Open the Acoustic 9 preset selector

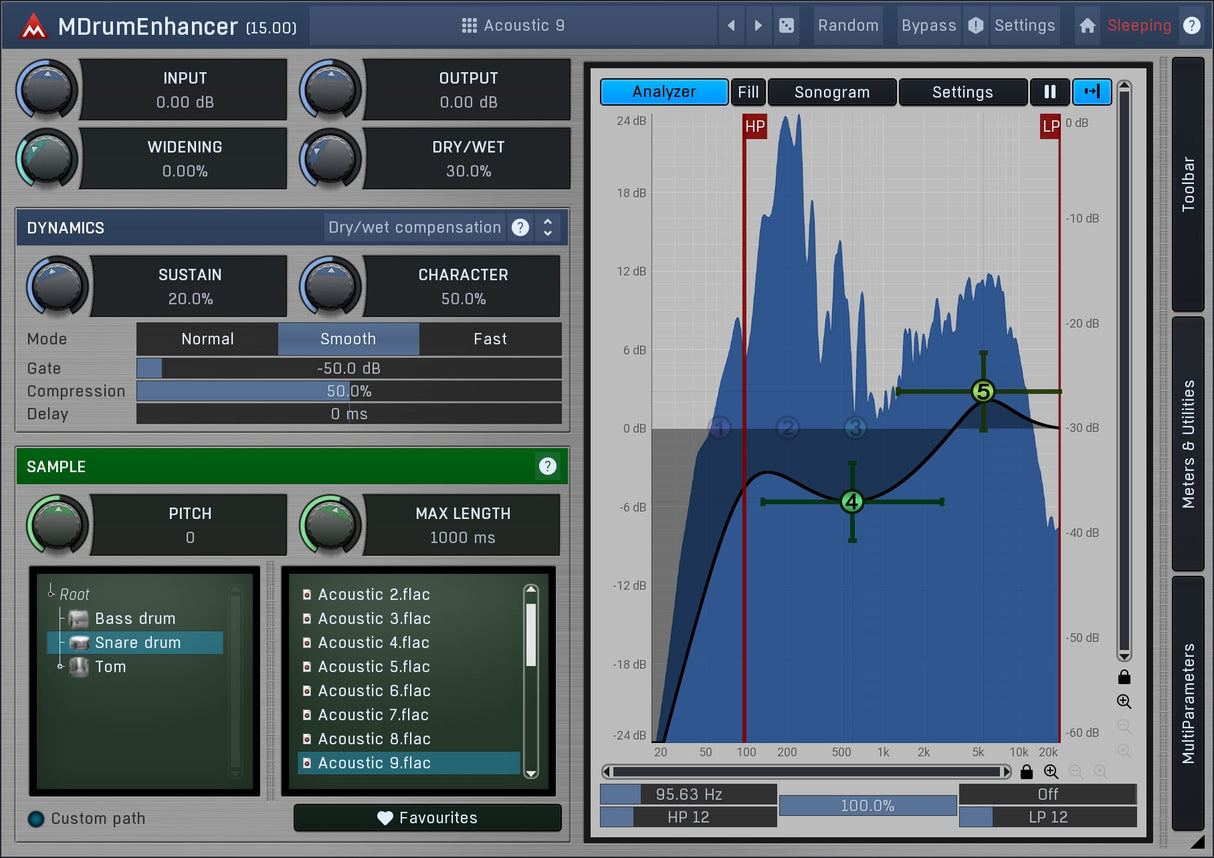coord(514,26)
